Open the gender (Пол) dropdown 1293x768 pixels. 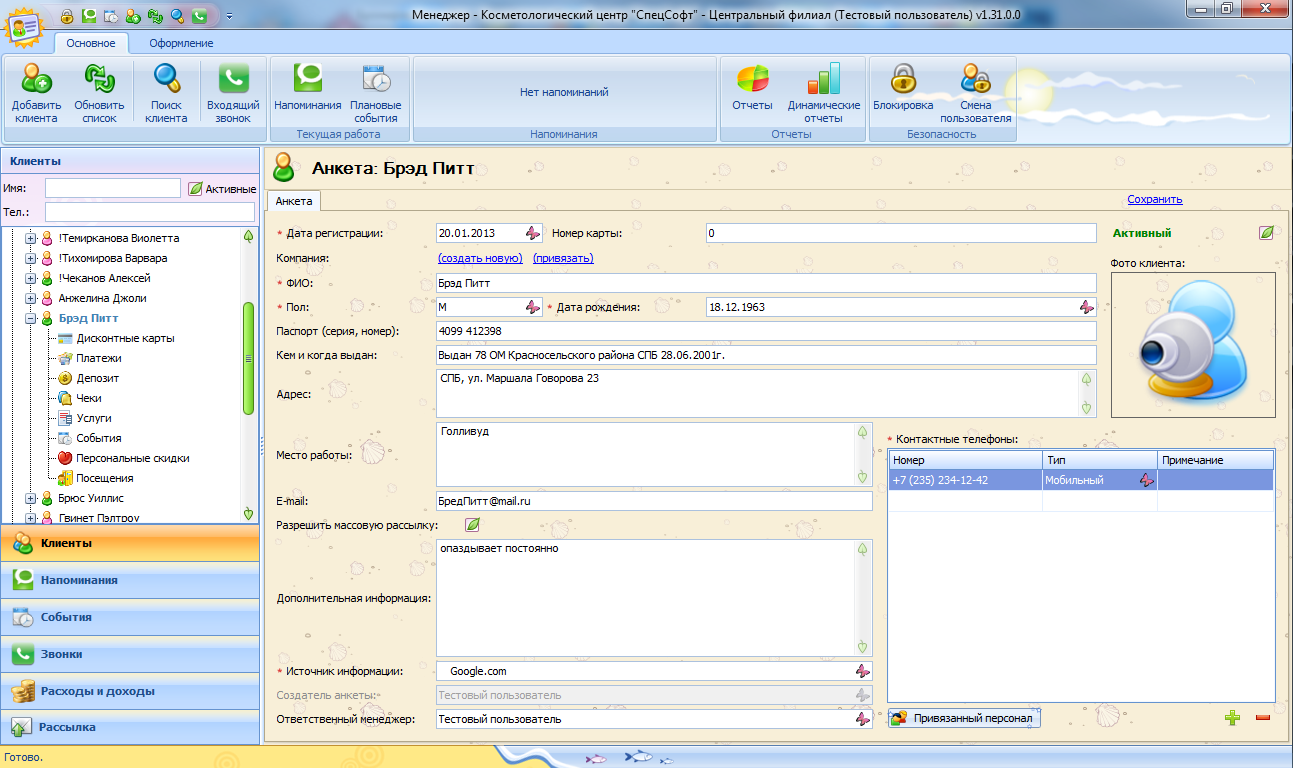tap(533, 307)
